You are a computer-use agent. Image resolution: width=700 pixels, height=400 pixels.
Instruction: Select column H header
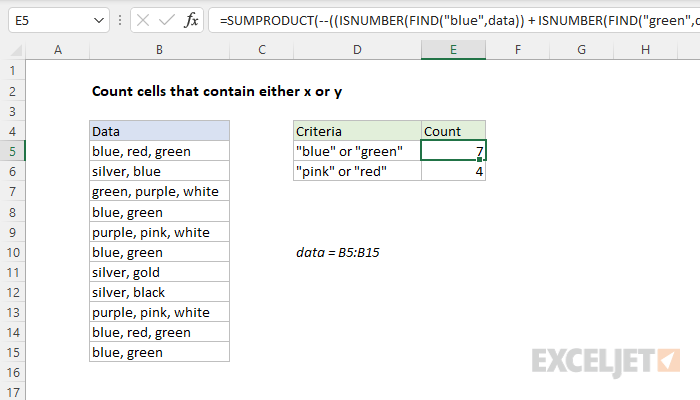(645, 50)
